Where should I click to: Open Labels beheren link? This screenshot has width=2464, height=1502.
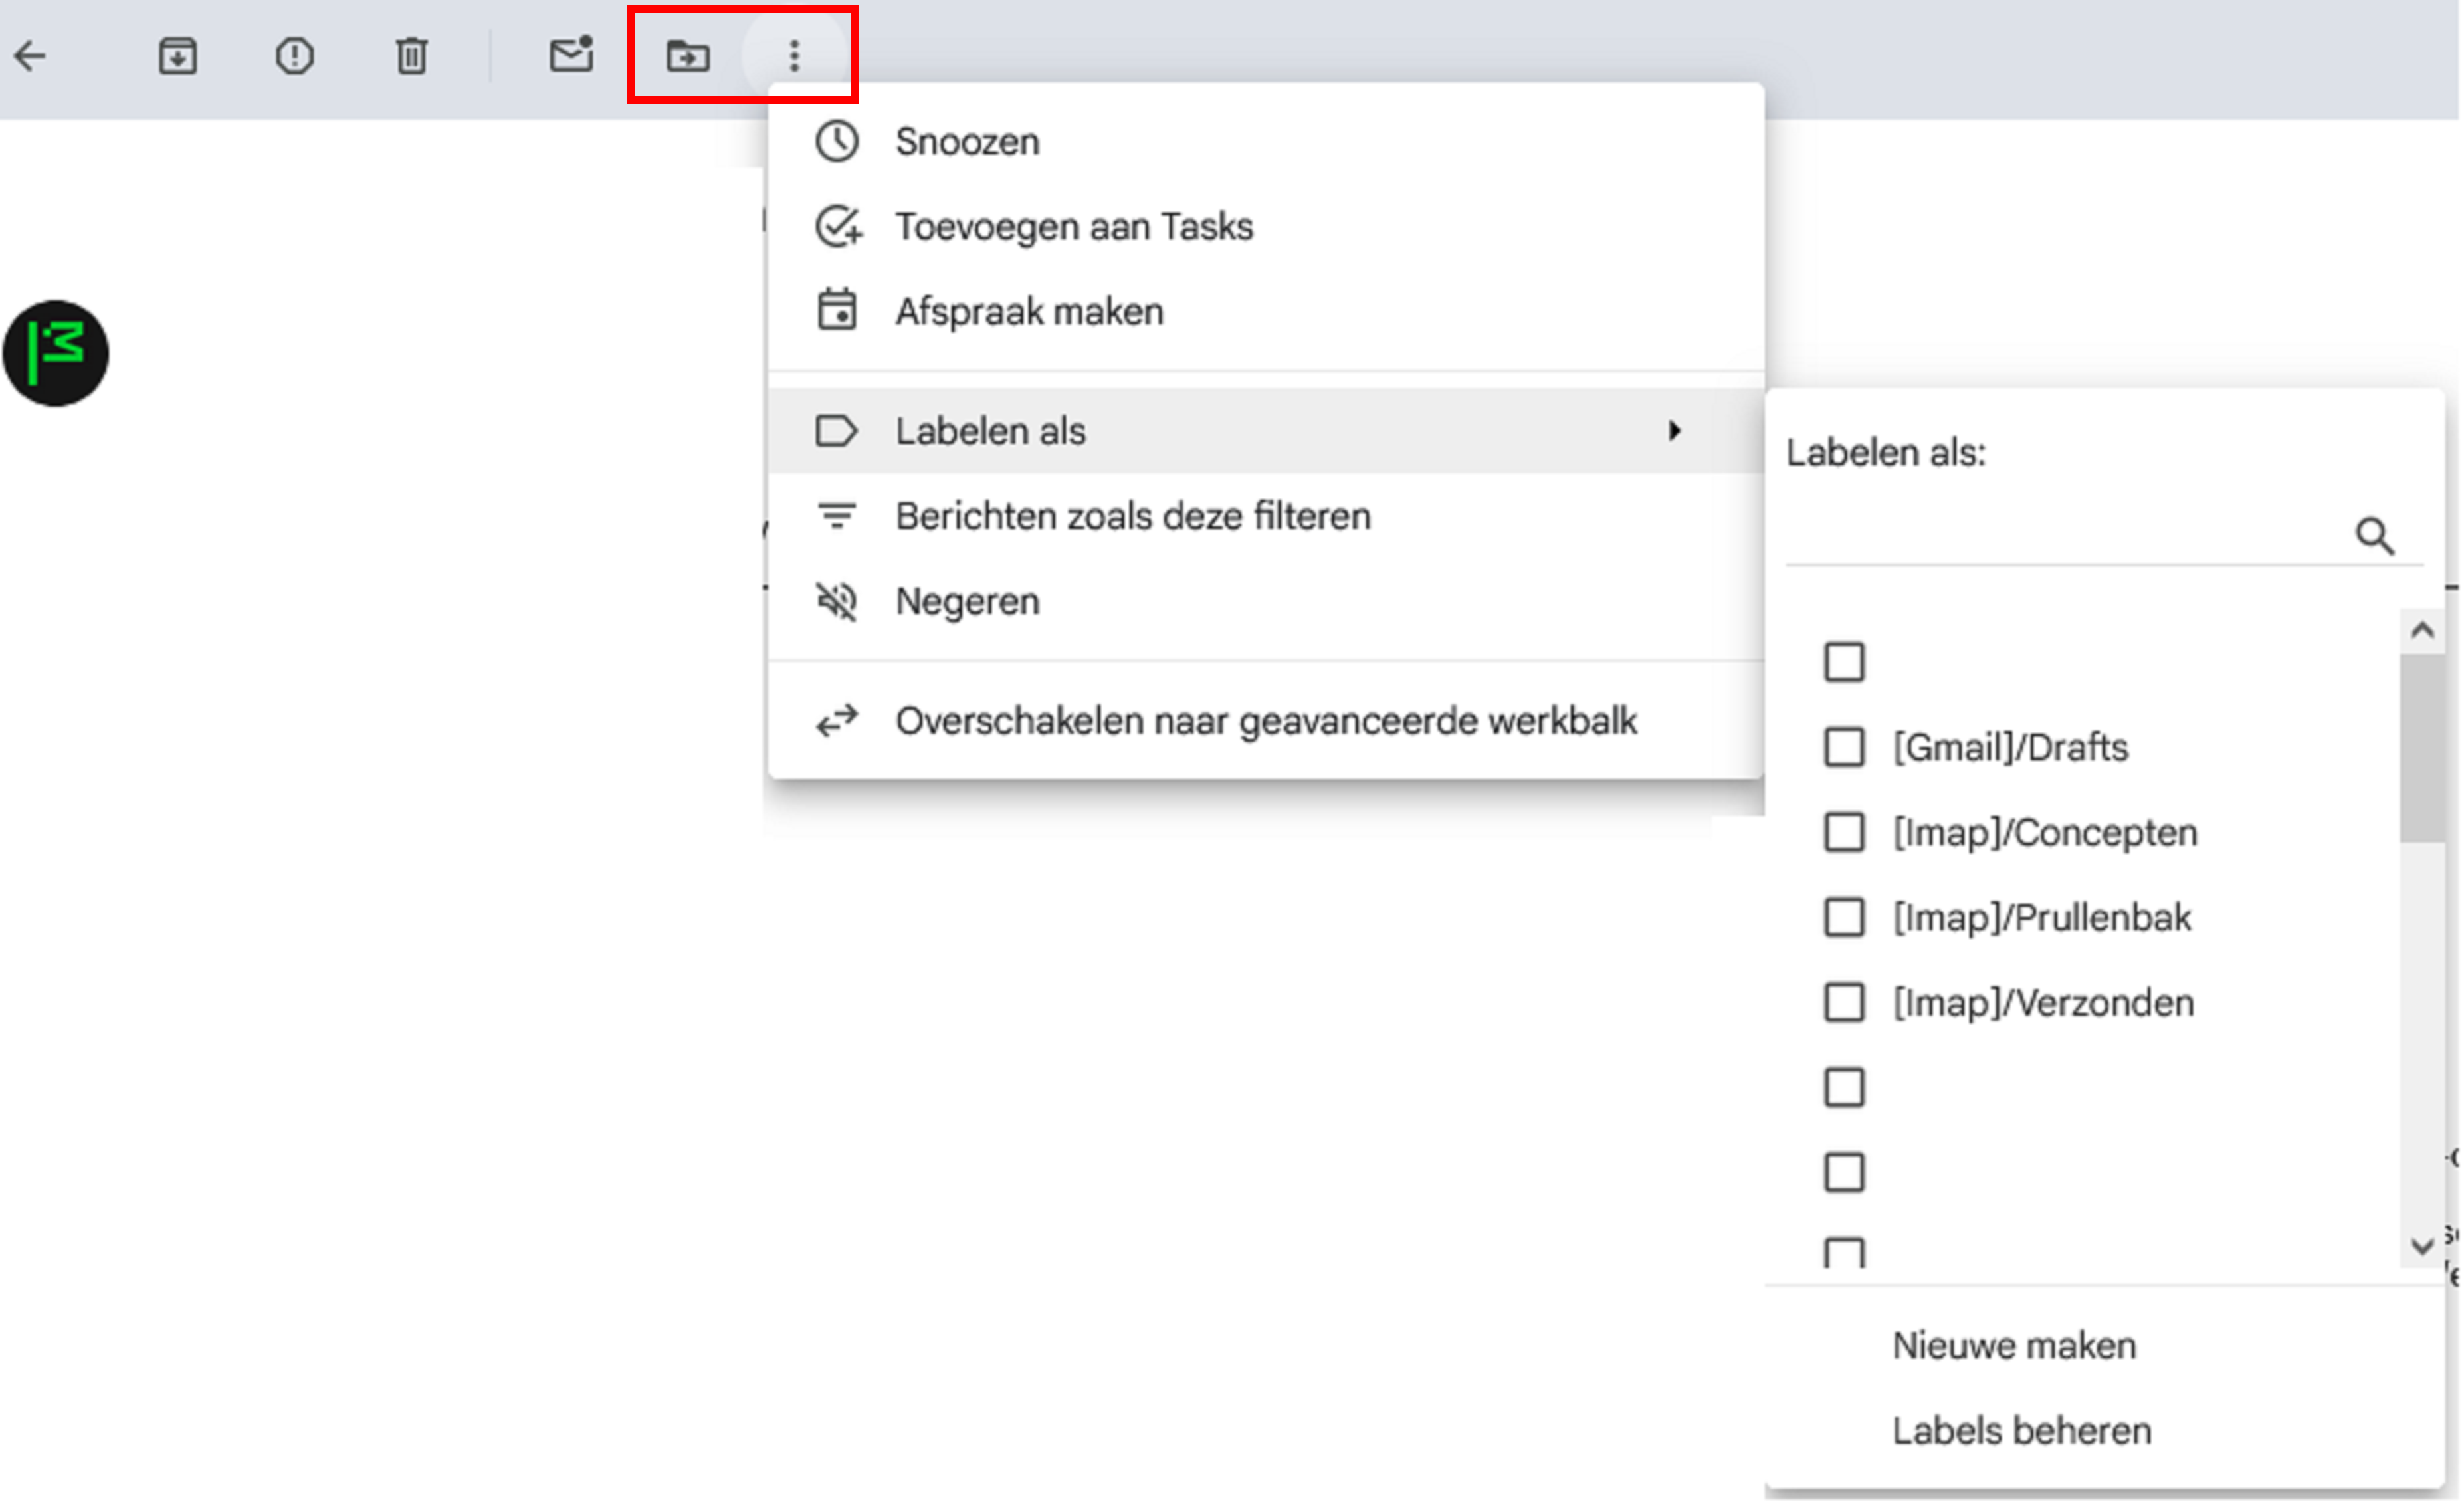(2021, 1430)
